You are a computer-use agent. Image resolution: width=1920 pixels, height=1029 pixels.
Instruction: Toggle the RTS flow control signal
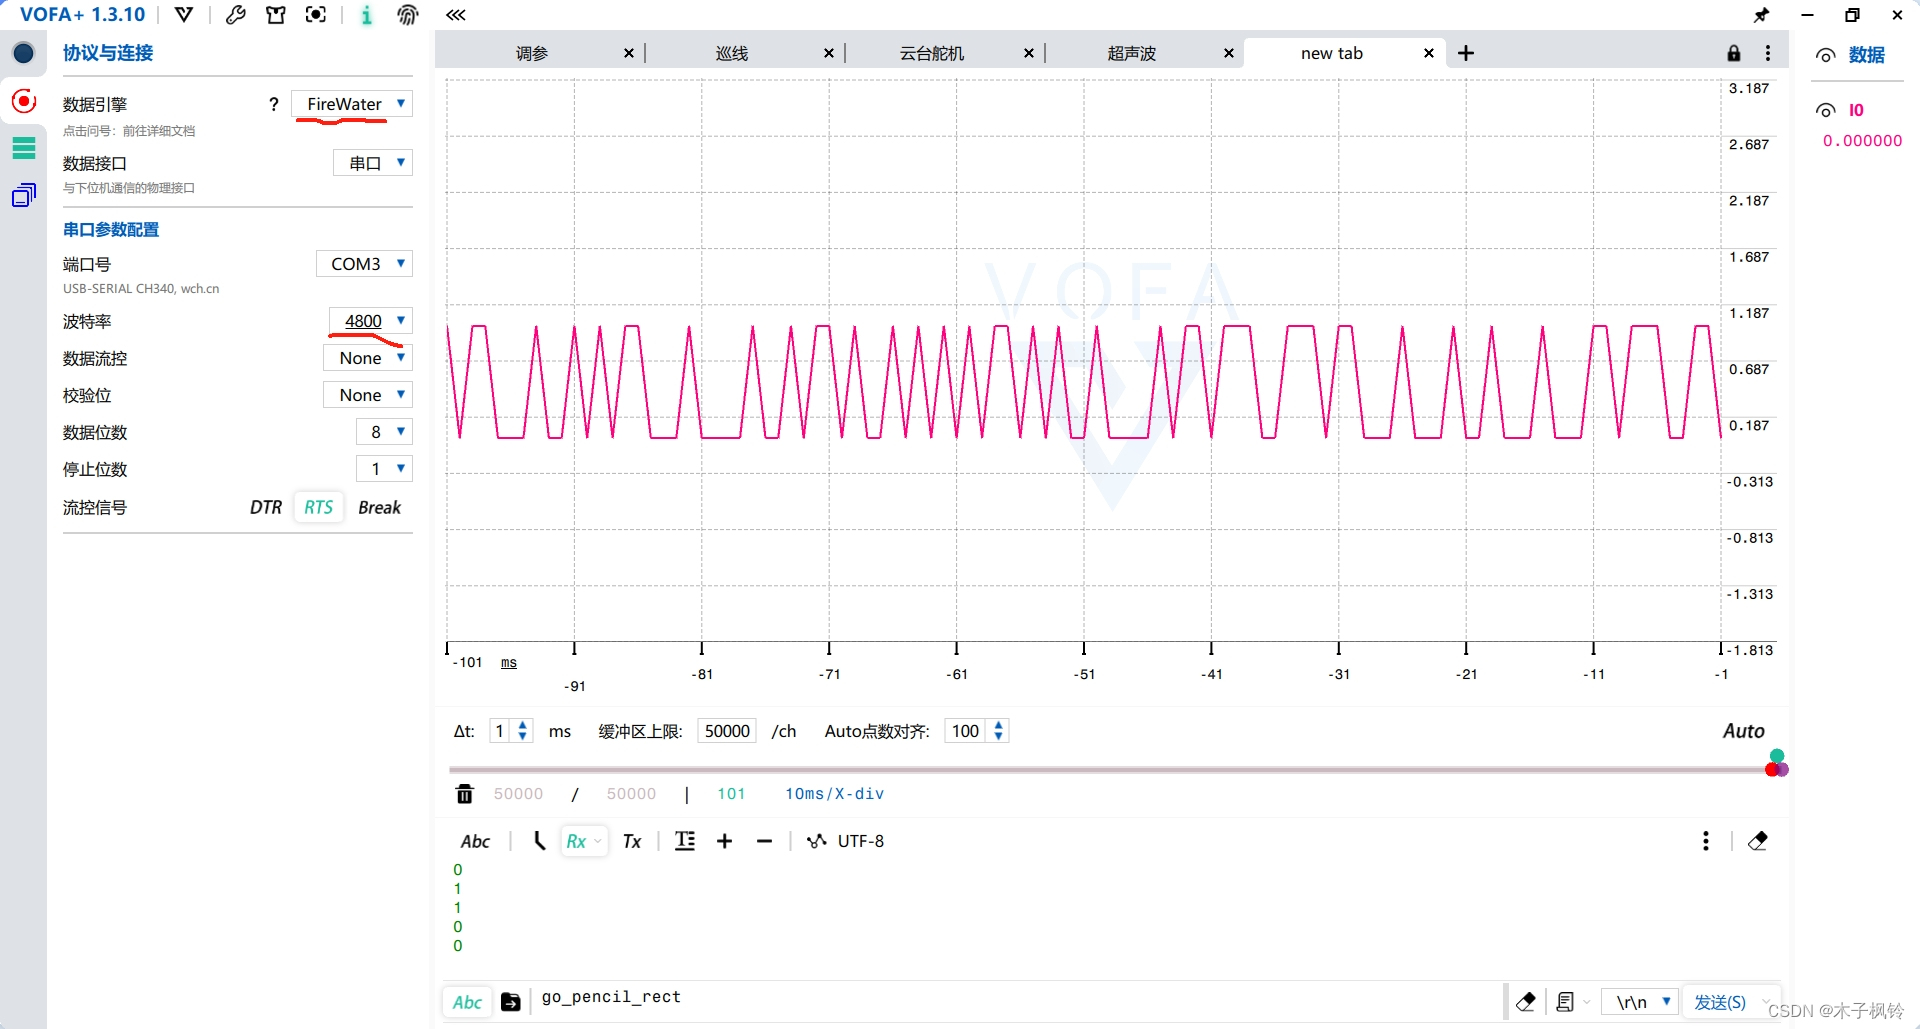pyautogui.click(x=318, y=507)
